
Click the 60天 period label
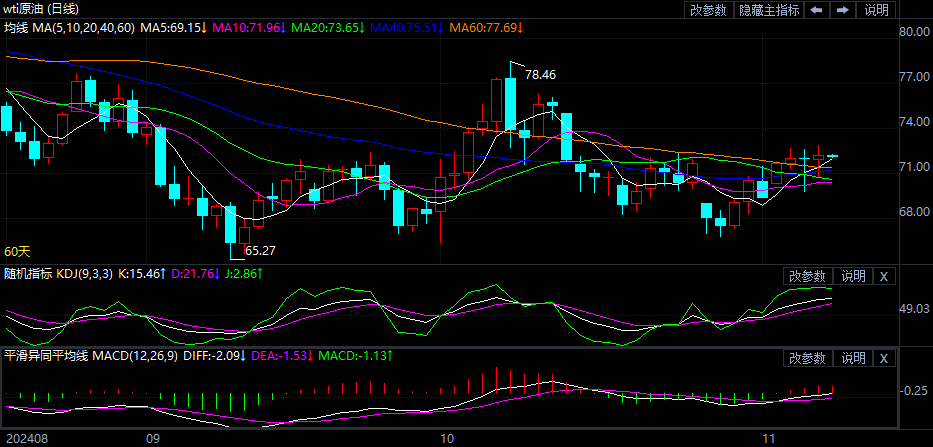click(x=17, y=252)
